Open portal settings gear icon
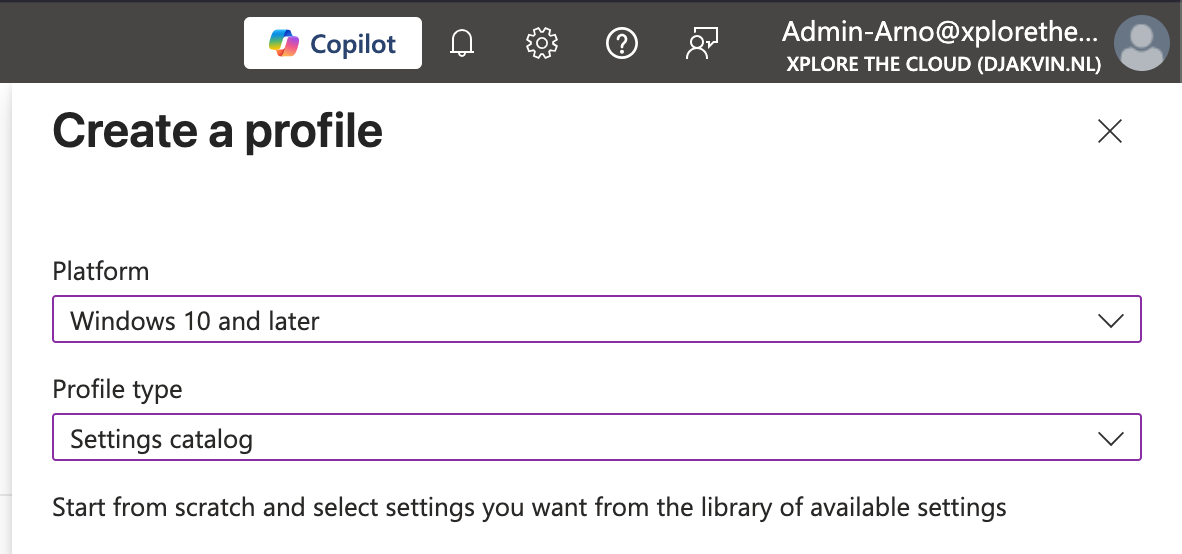 point(542,44)
